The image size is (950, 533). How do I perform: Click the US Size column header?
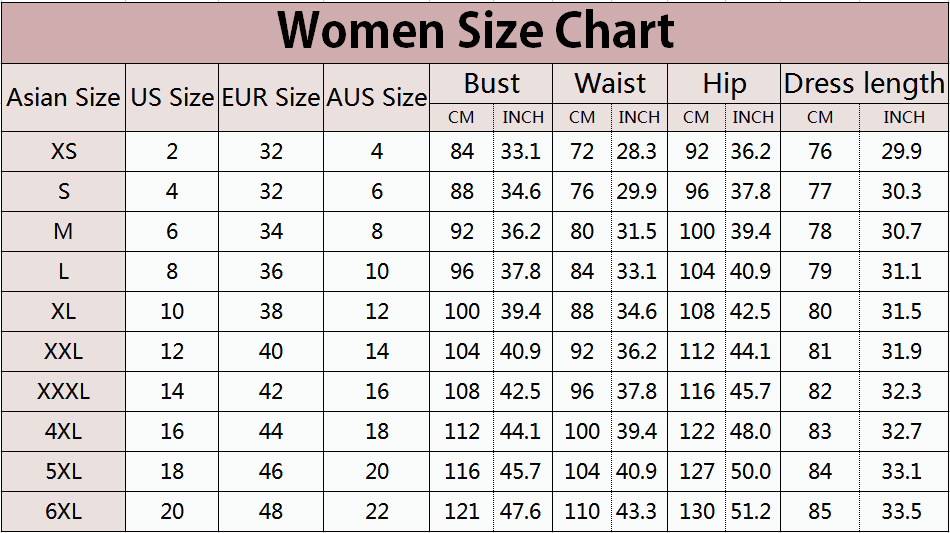tap(172, 98)
